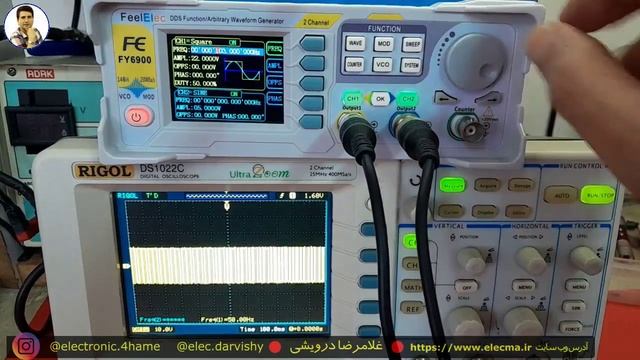This screenshot has height=360, width=640.
Task: Click the DUTY:50.000% value
Action: coord(195,84)
